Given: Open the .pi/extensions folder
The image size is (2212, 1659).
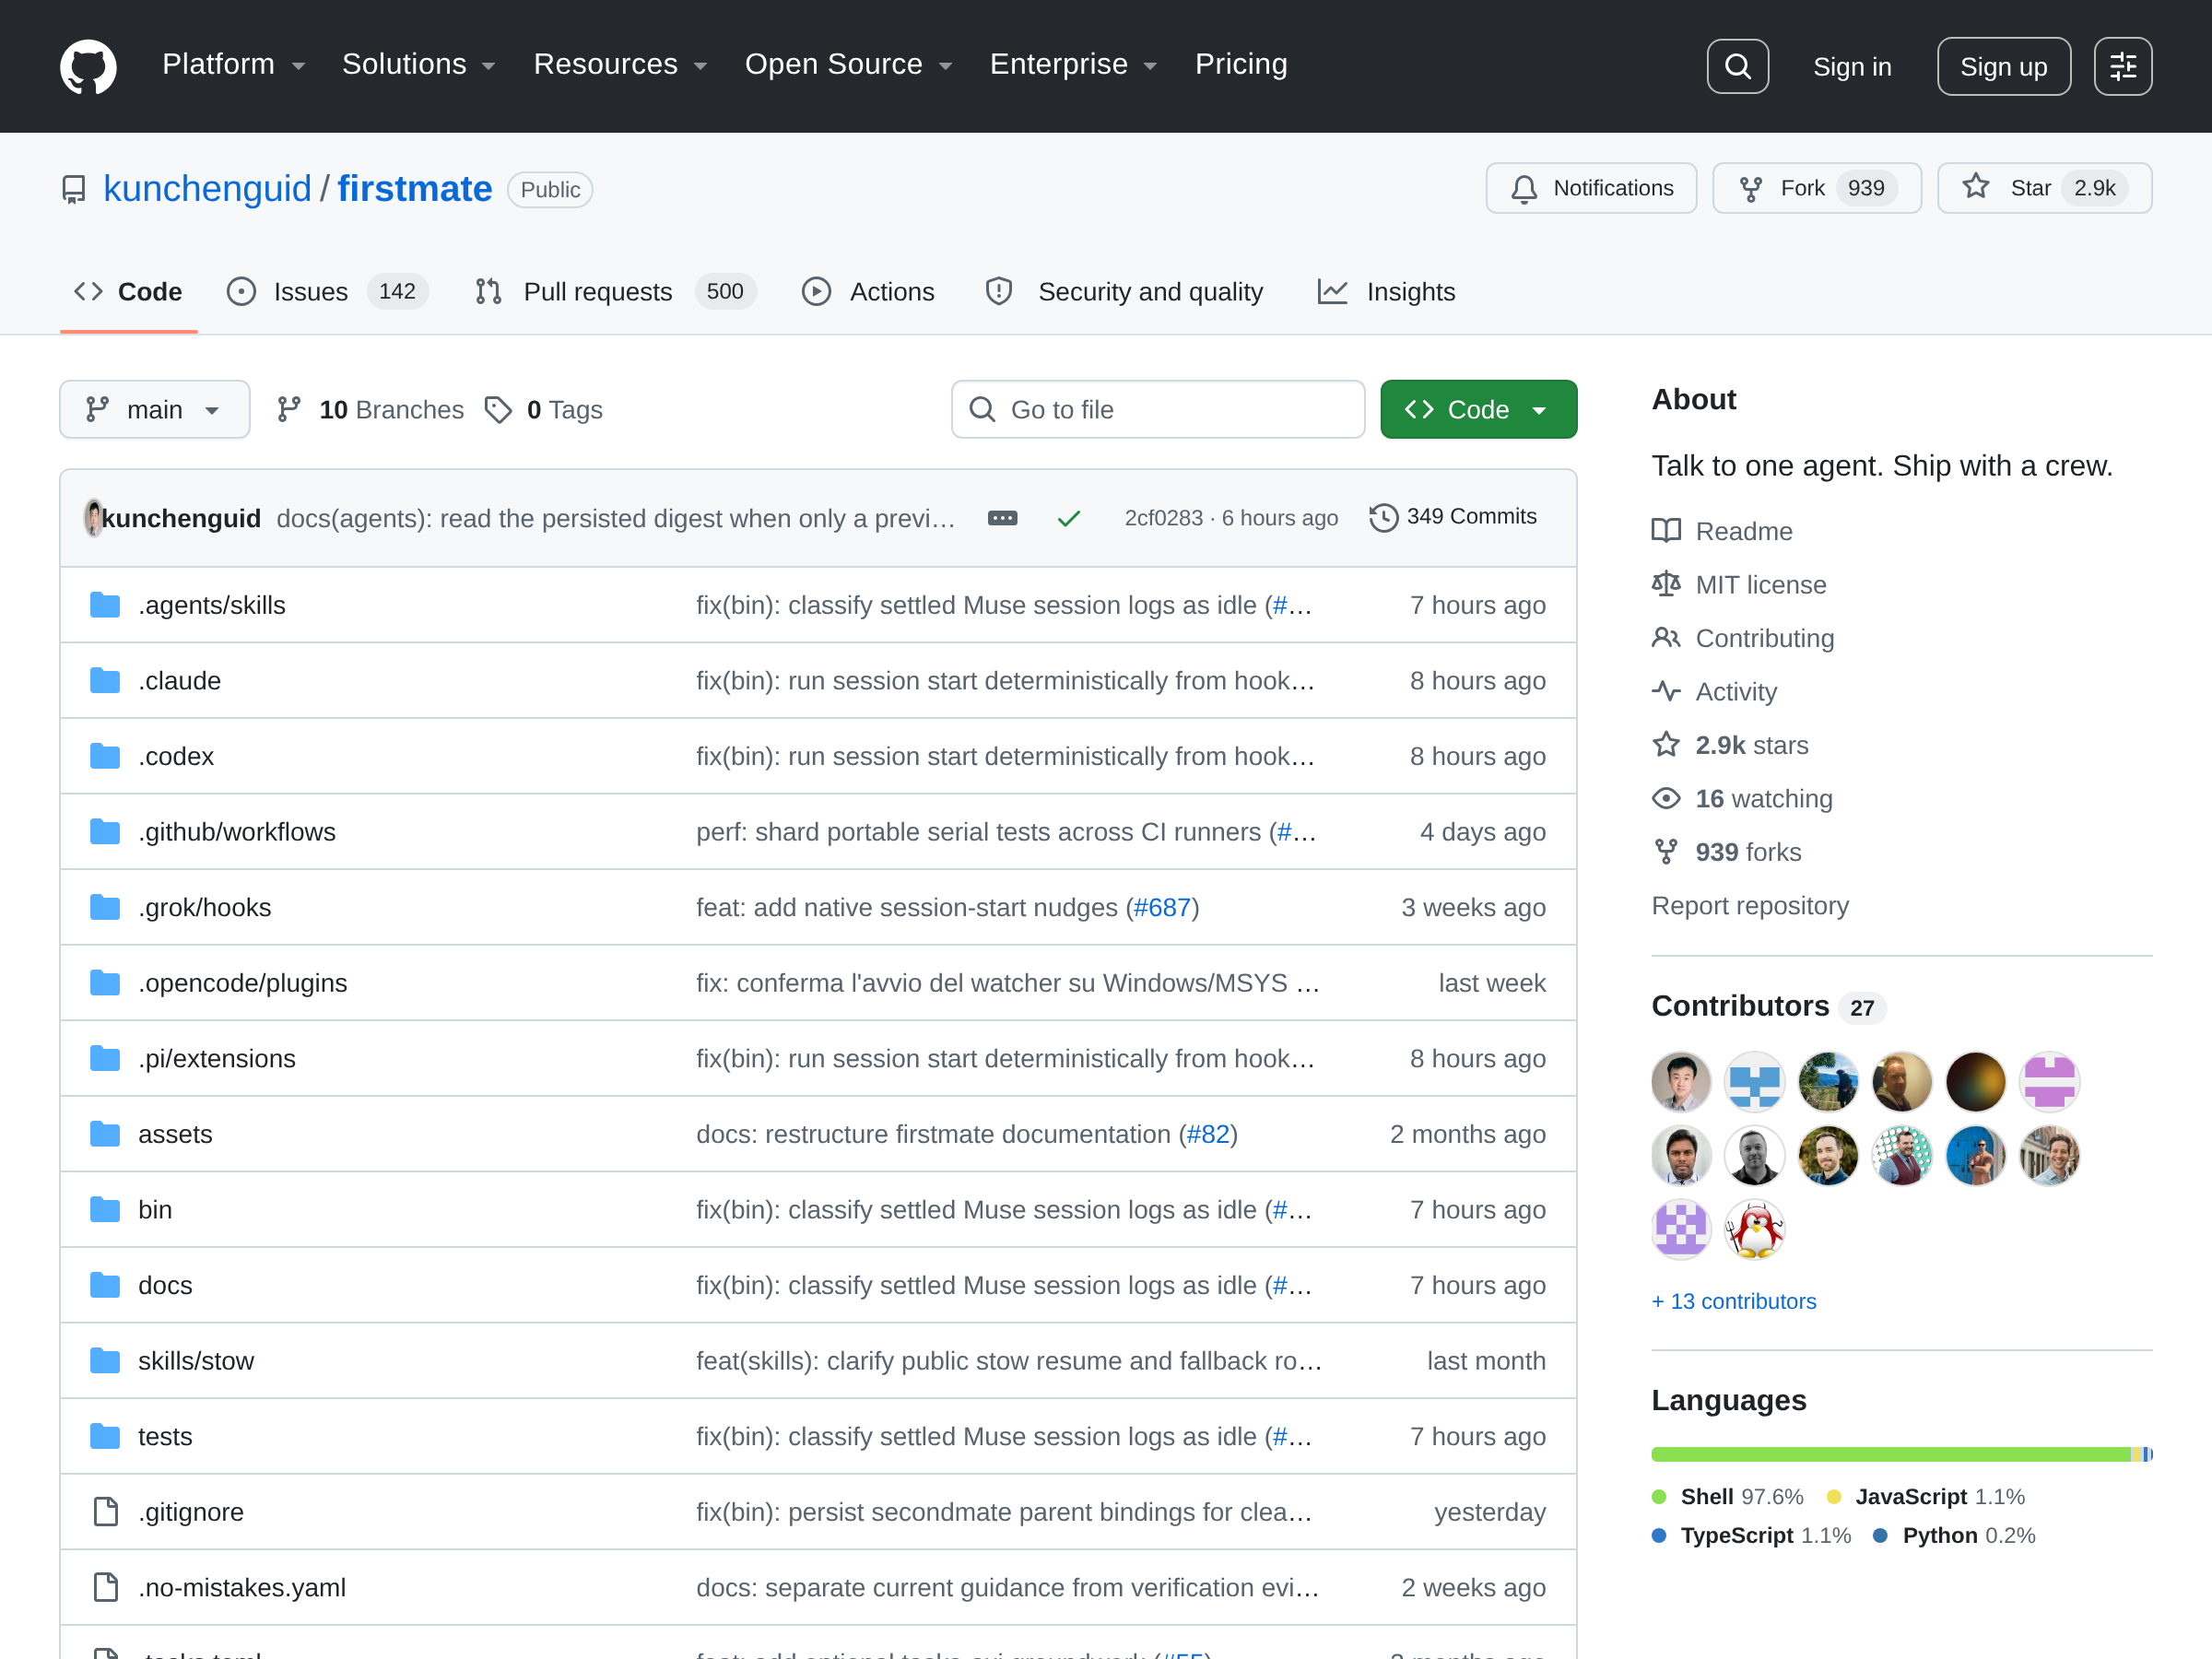Looking at the screenshot, I should coord(216,1058).
